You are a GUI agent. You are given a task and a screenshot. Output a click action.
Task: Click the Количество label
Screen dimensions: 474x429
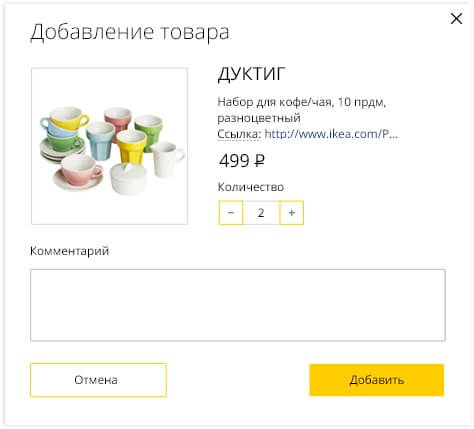tap(251, 187)
